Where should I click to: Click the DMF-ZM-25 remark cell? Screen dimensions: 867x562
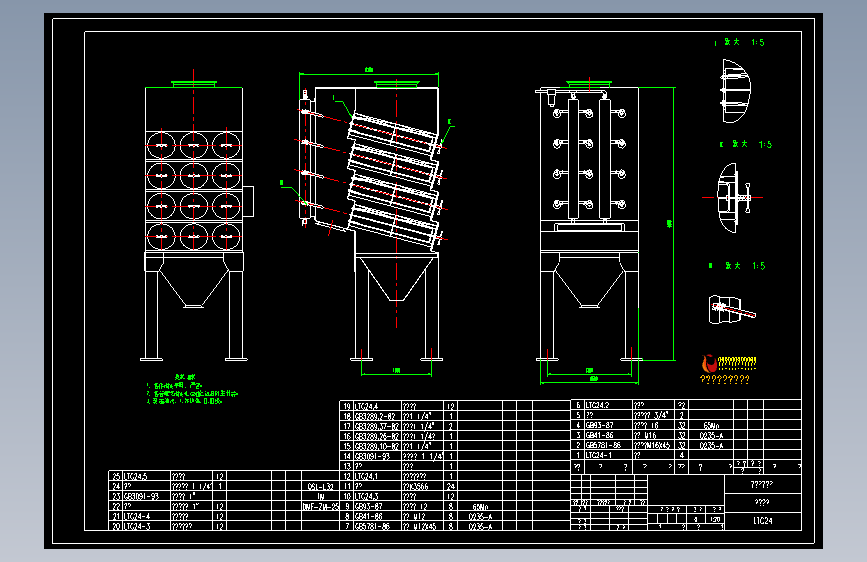click(x=321, y=506)
